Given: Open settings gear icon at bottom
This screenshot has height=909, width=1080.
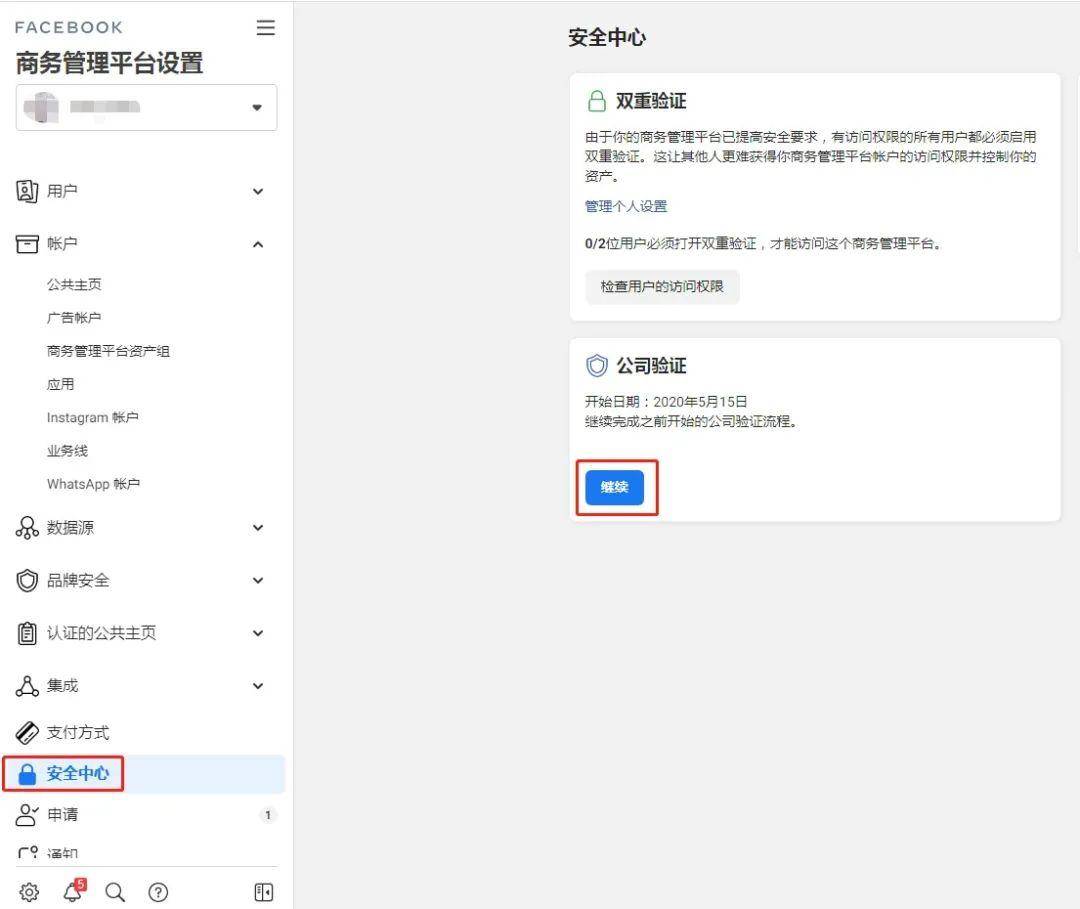Looking at the screenshot, I should click(x=29, y=892).
